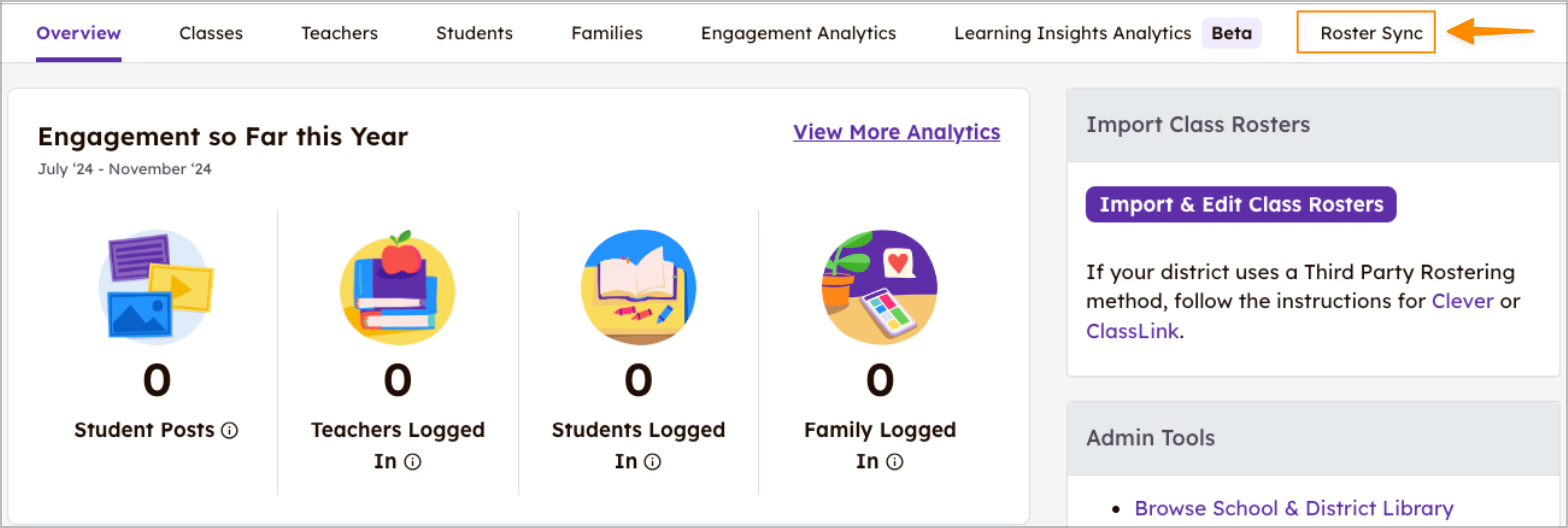The height and width of the screenshot is (528, 1568).
Task: Open the Teachers tab
Action: point(340,33)
